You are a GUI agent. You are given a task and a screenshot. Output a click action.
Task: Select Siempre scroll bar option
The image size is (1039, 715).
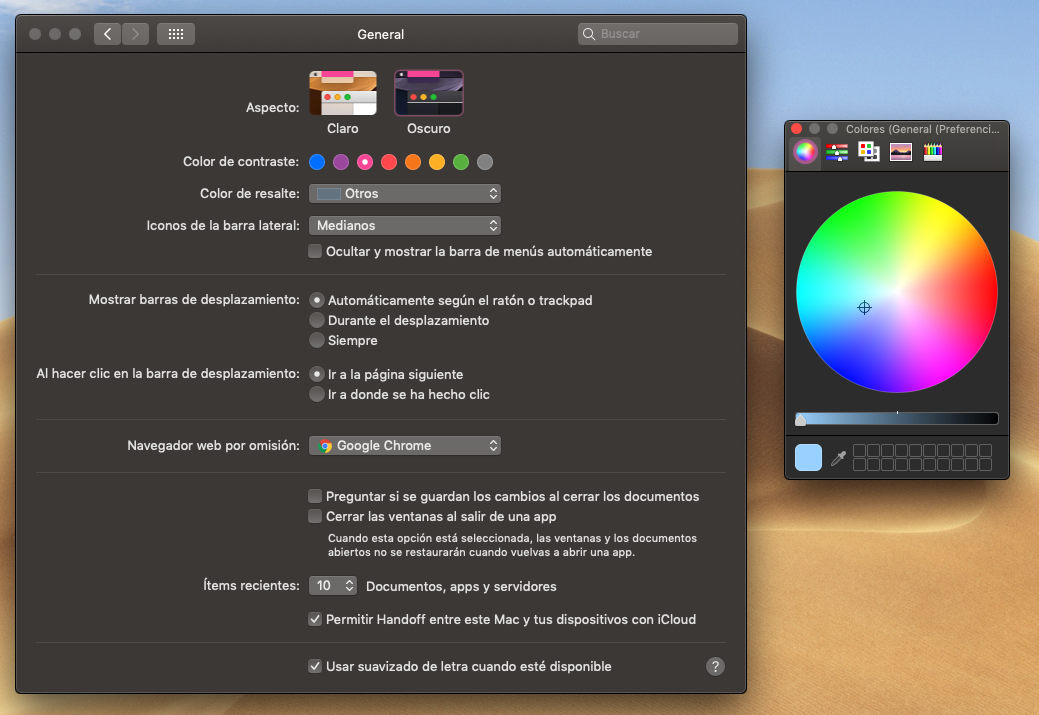[317, 340]
